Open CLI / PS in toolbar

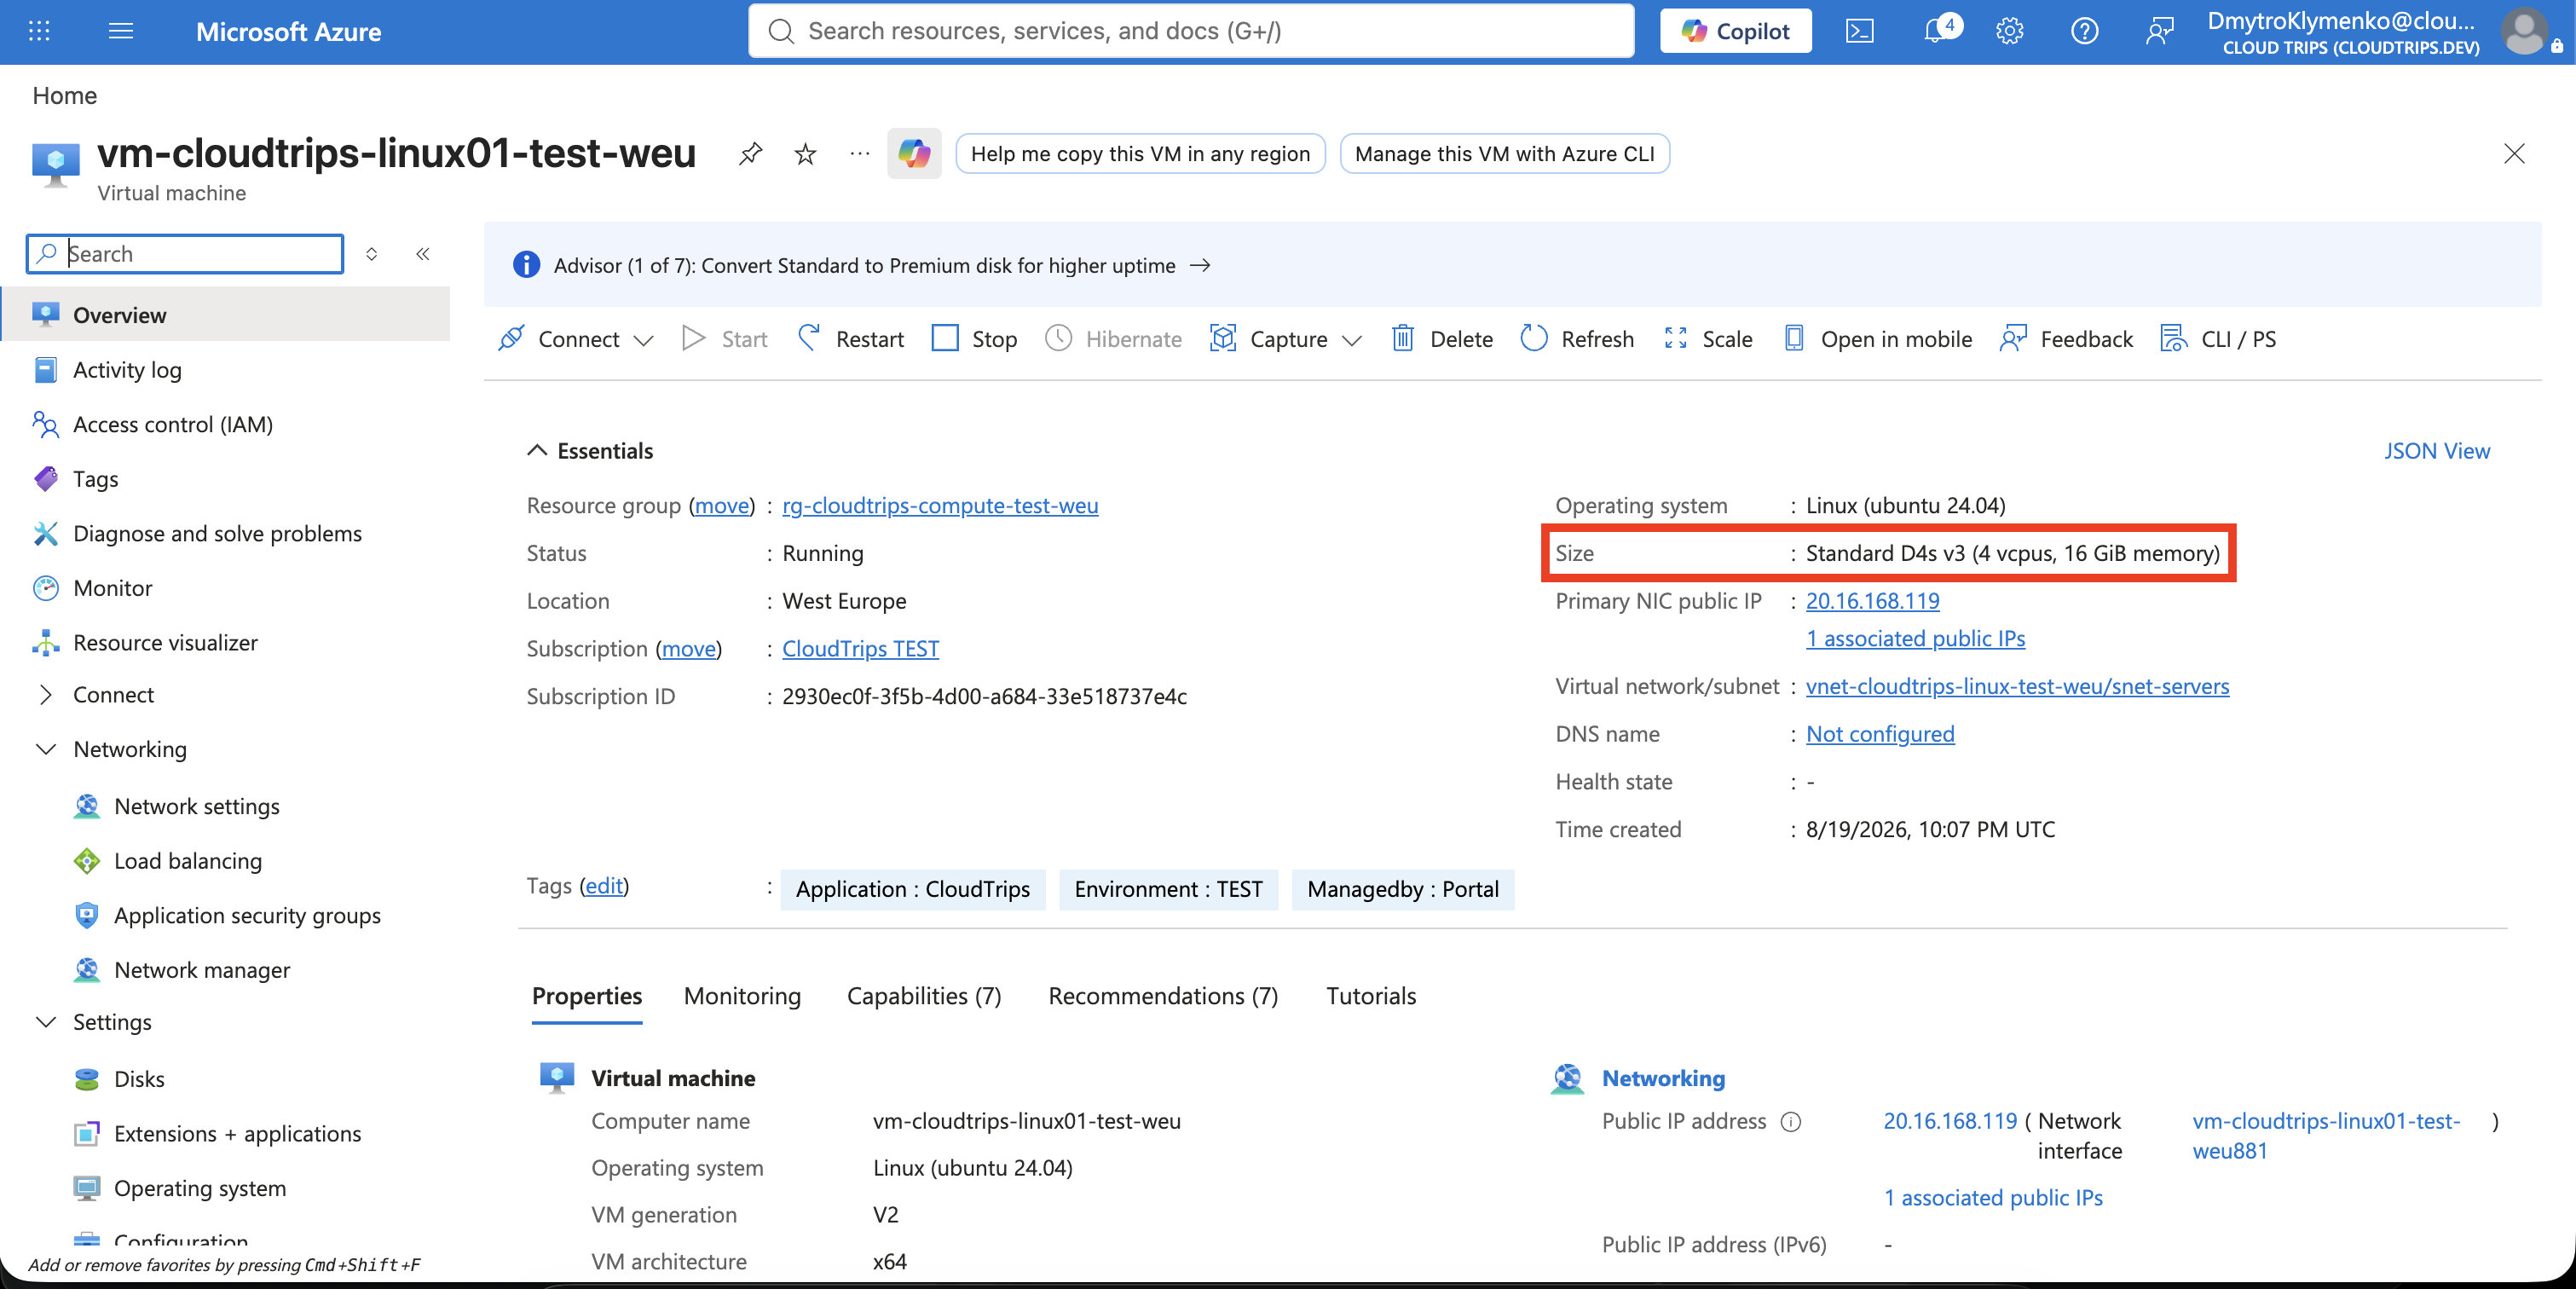pos(2218,339)
